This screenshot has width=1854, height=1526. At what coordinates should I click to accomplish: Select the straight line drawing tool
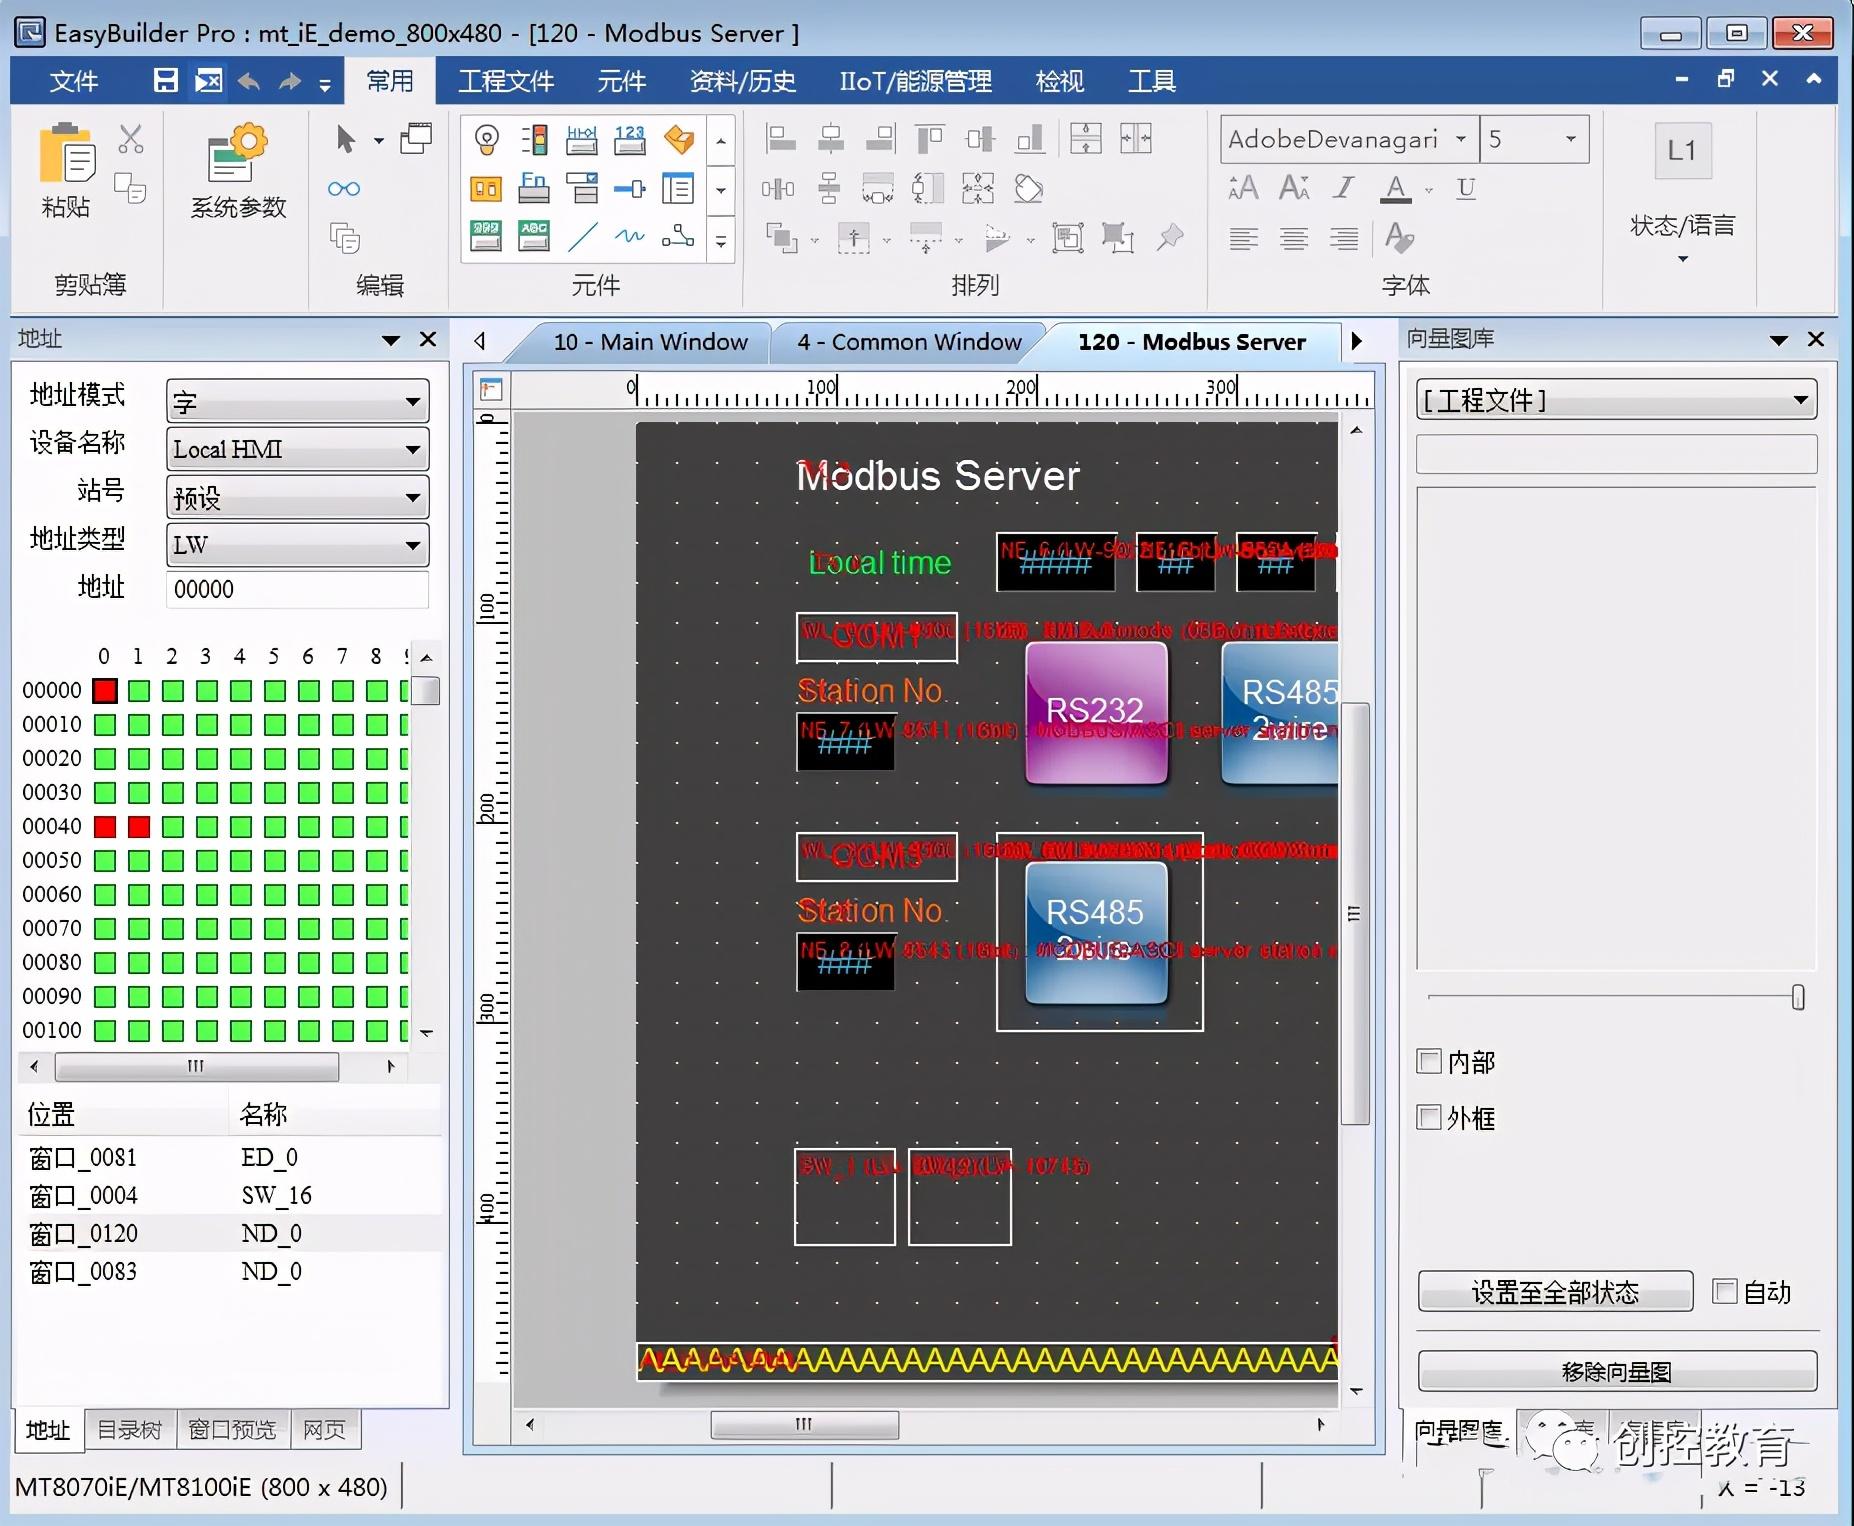pos(582,236)
